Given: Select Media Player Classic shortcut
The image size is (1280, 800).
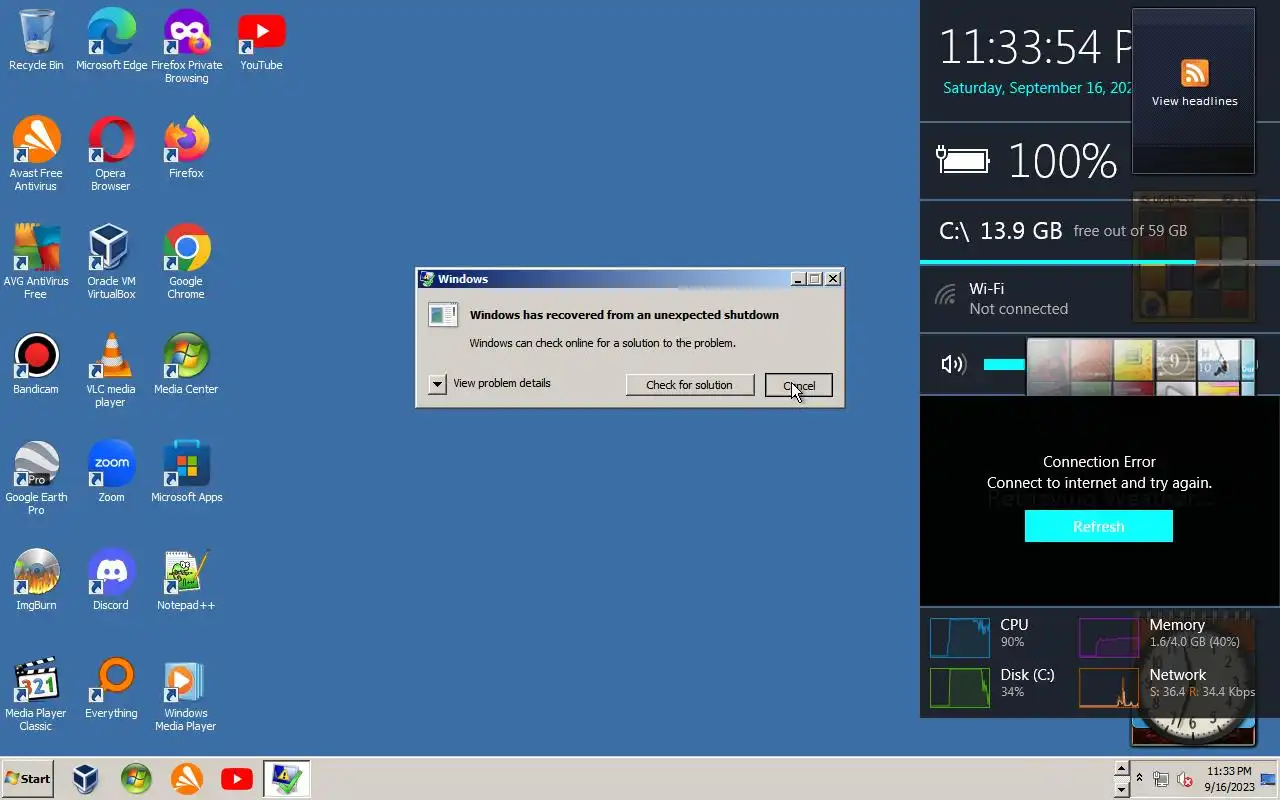Looking at the screenshot, I should [36, 694].
